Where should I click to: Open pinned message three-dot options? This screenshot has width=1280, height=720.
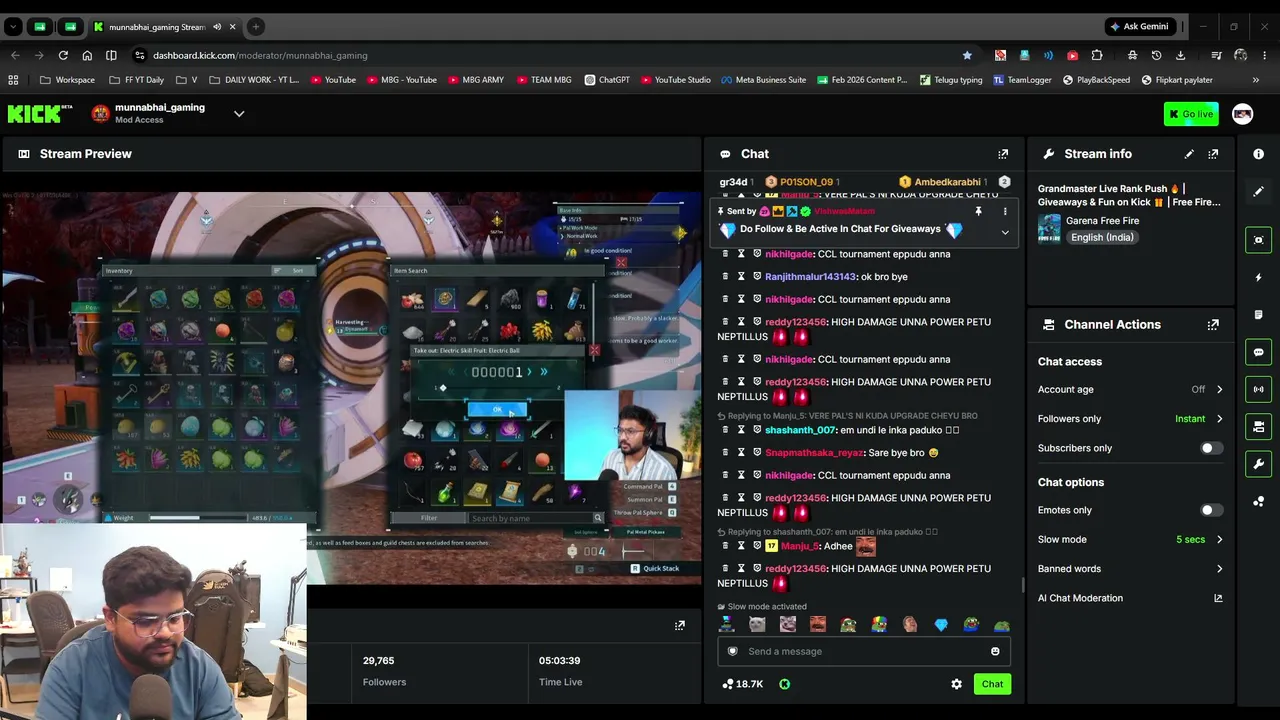tap(1005, 212)
